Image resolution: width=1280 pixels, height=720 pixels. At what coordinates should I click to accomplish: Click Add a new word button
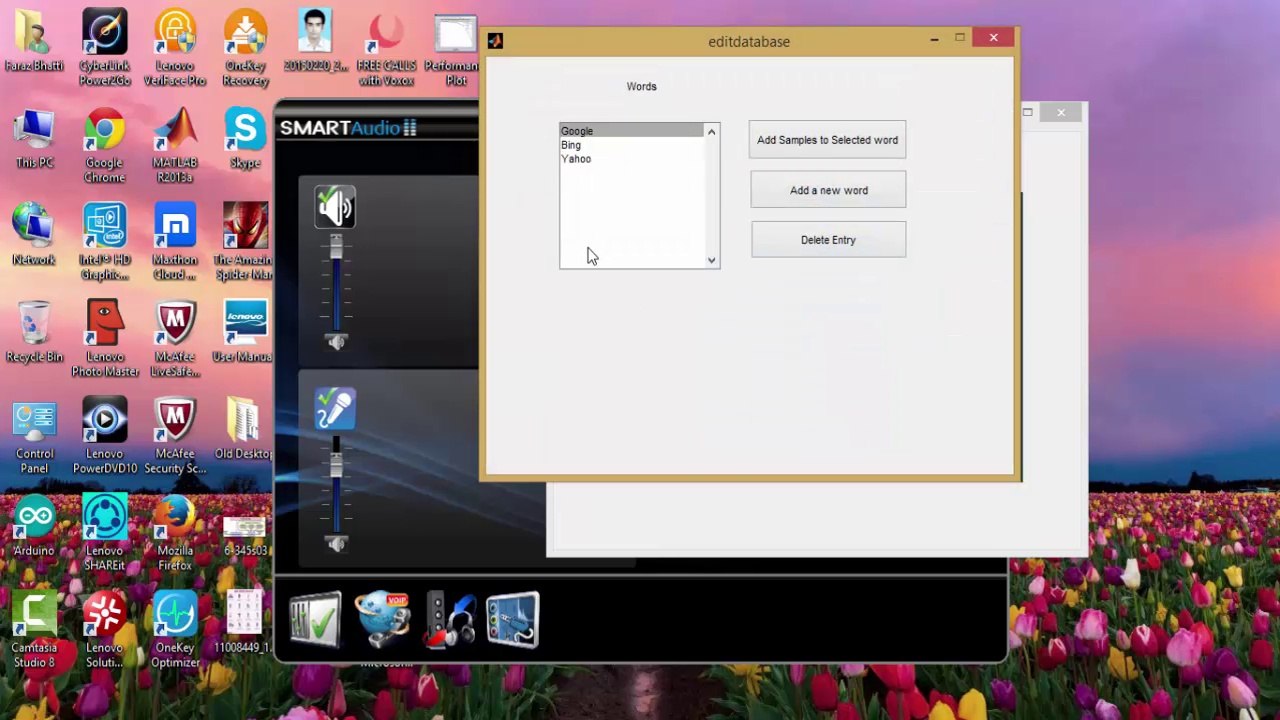[828, 190]
